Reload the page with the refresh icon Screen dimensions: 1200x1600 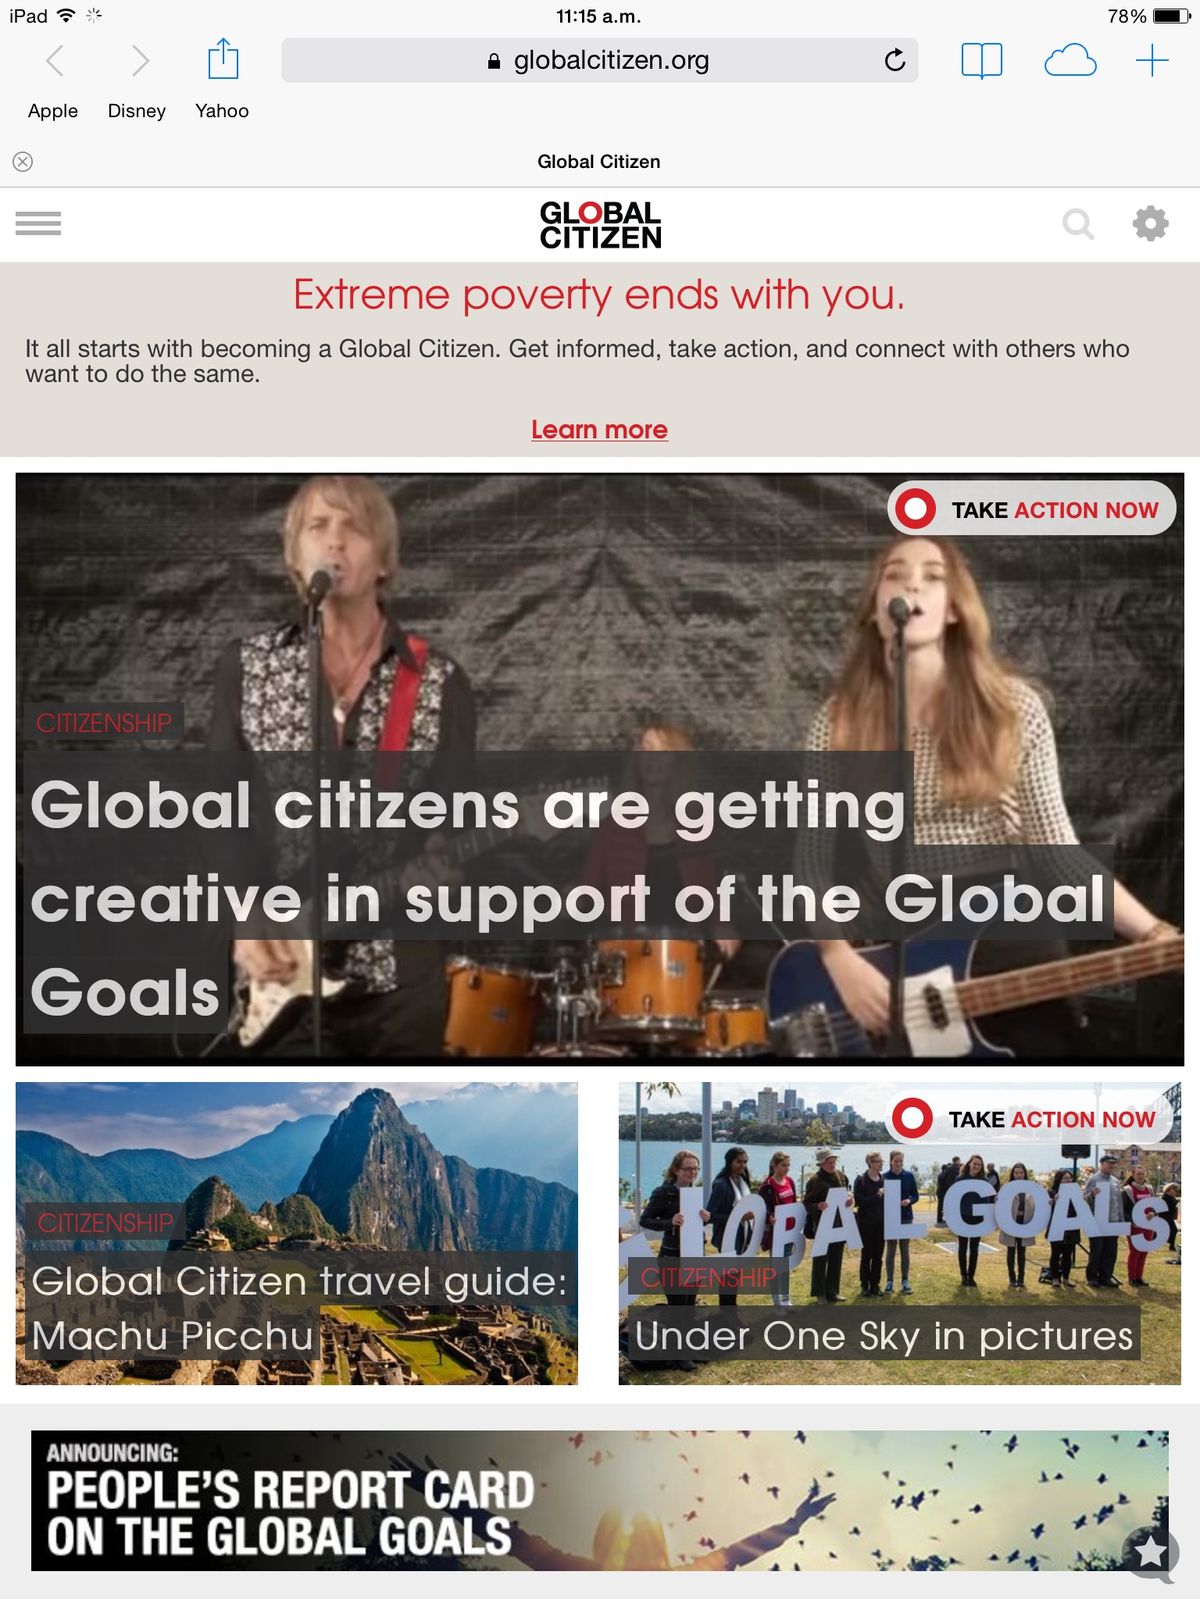point(895,61)
